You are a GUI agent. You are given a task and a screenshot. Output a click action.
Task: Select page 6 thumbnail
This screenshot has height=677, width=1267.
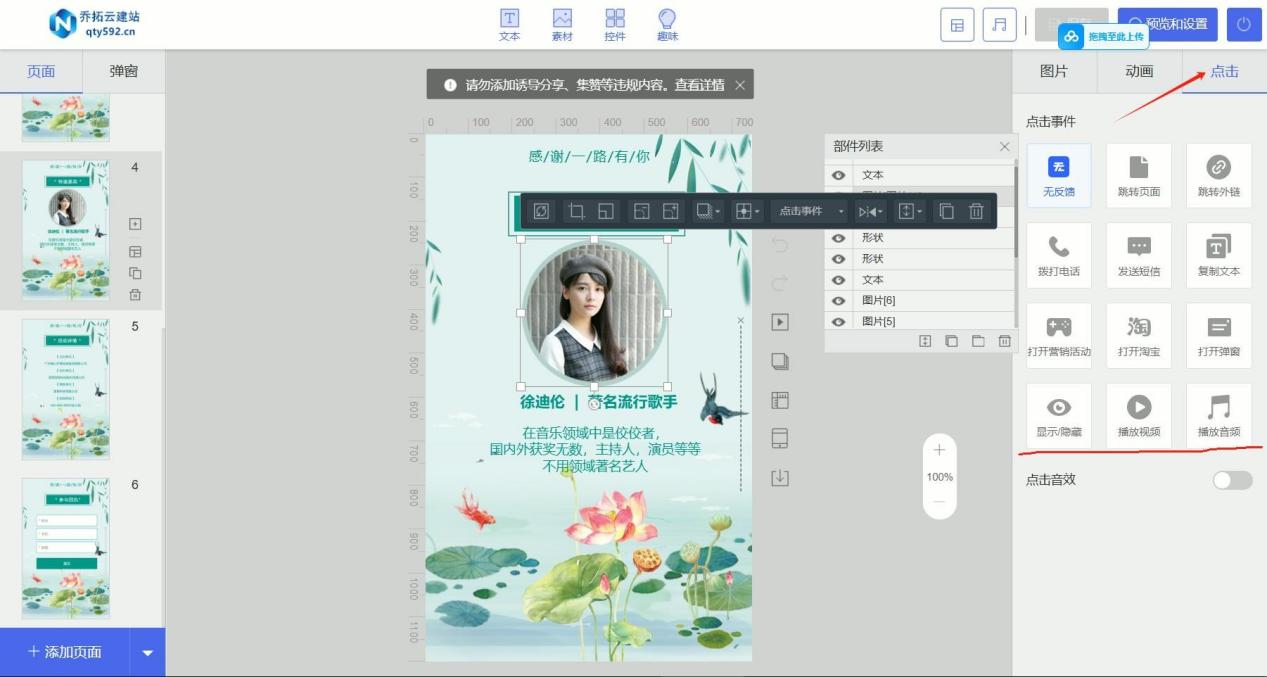(66, 548)
